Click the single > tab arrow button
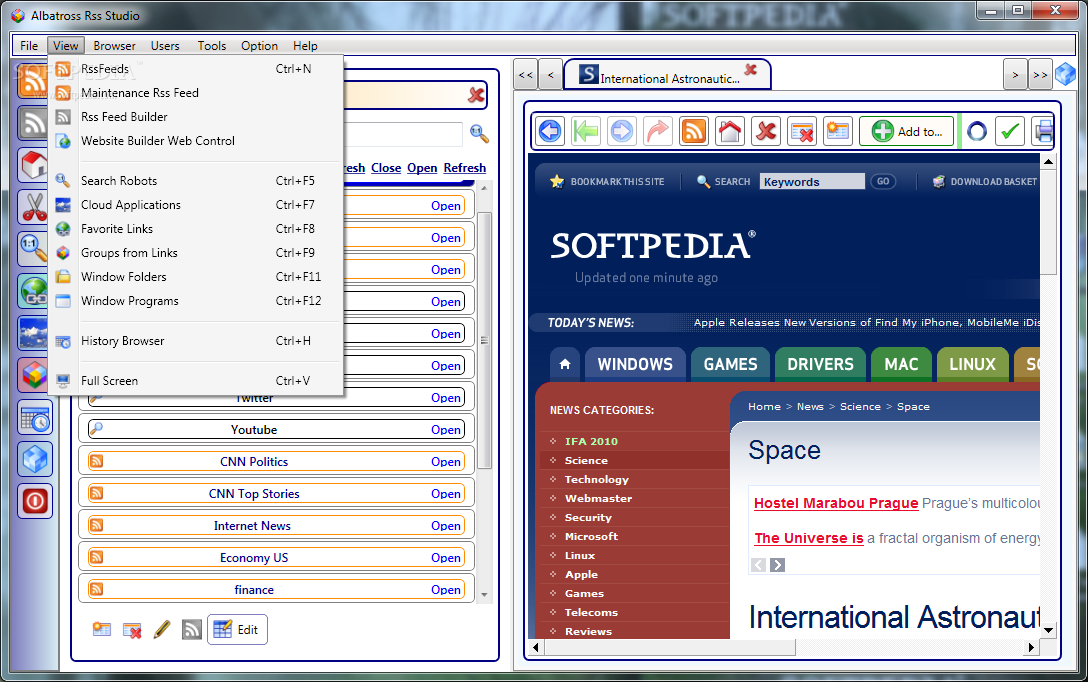The height and width of the screenshot is (682, 1088). tap(1015, 75)
